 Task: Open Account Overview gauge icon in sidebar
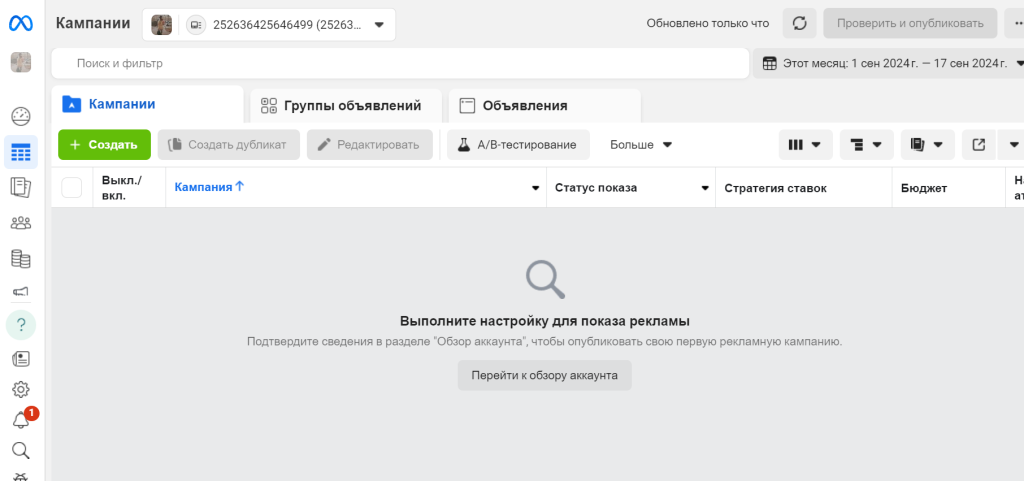(x=21, y=117)
